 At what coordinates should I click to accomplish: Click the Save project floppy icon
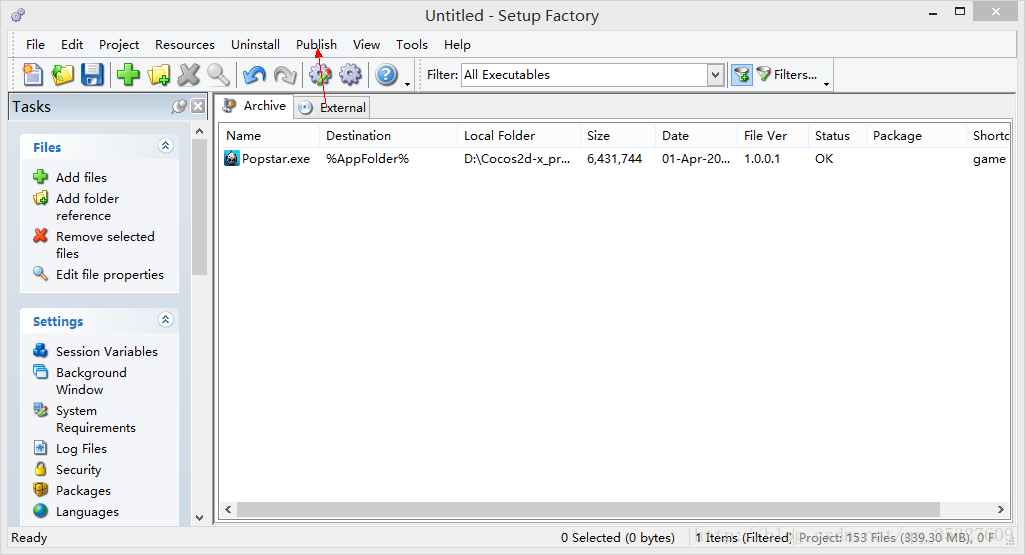[x=92, y=75]
